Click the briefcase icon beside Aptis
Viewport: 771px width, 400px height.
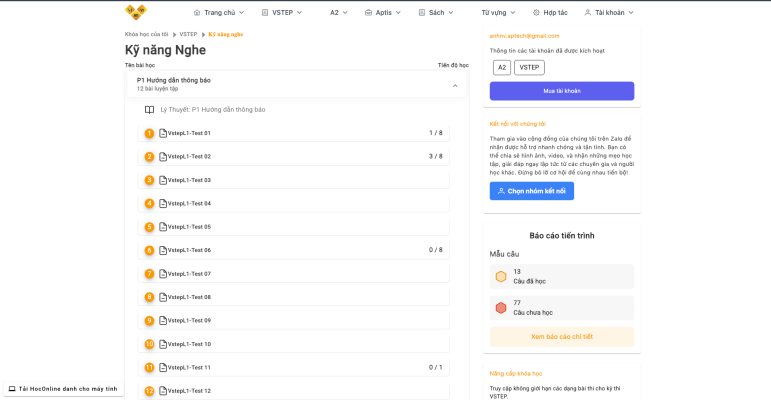click(368, 12)
